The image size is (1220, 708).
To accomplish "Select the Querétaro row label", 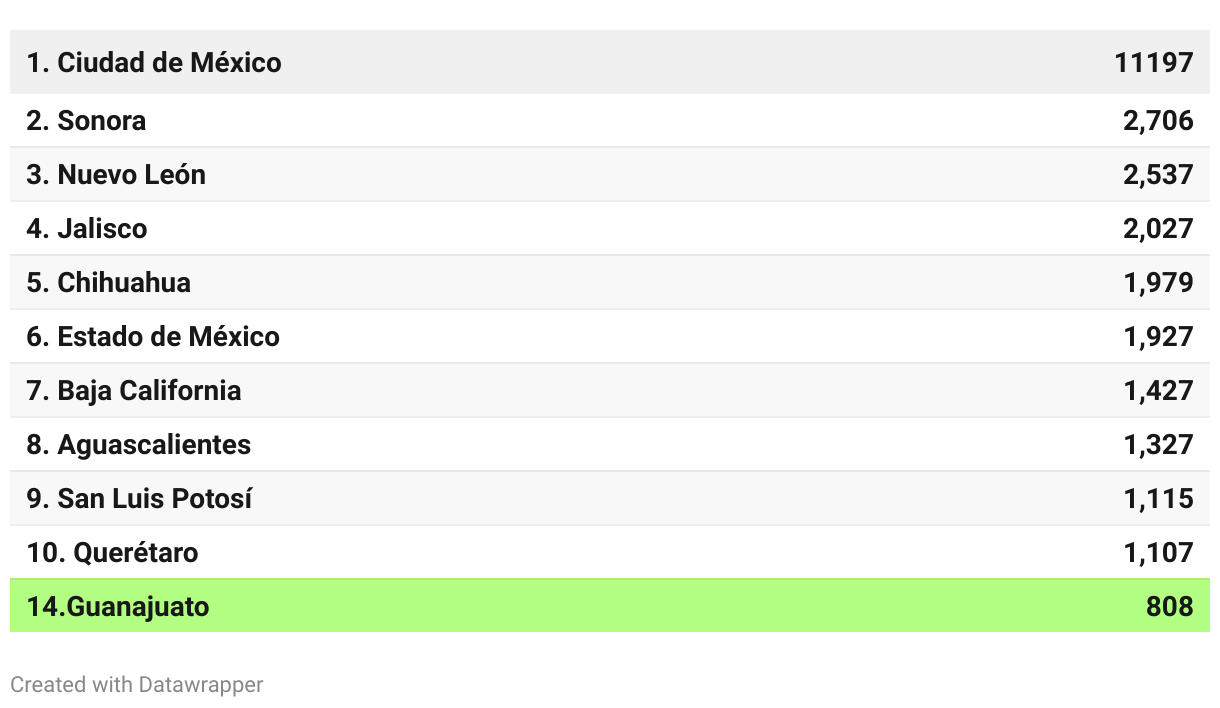I will (x=112, y=553).
